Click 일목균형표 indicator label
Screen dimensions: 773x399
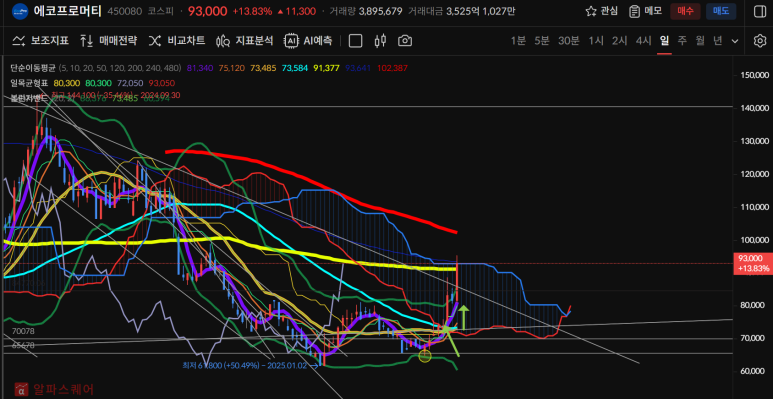point(30,83)
